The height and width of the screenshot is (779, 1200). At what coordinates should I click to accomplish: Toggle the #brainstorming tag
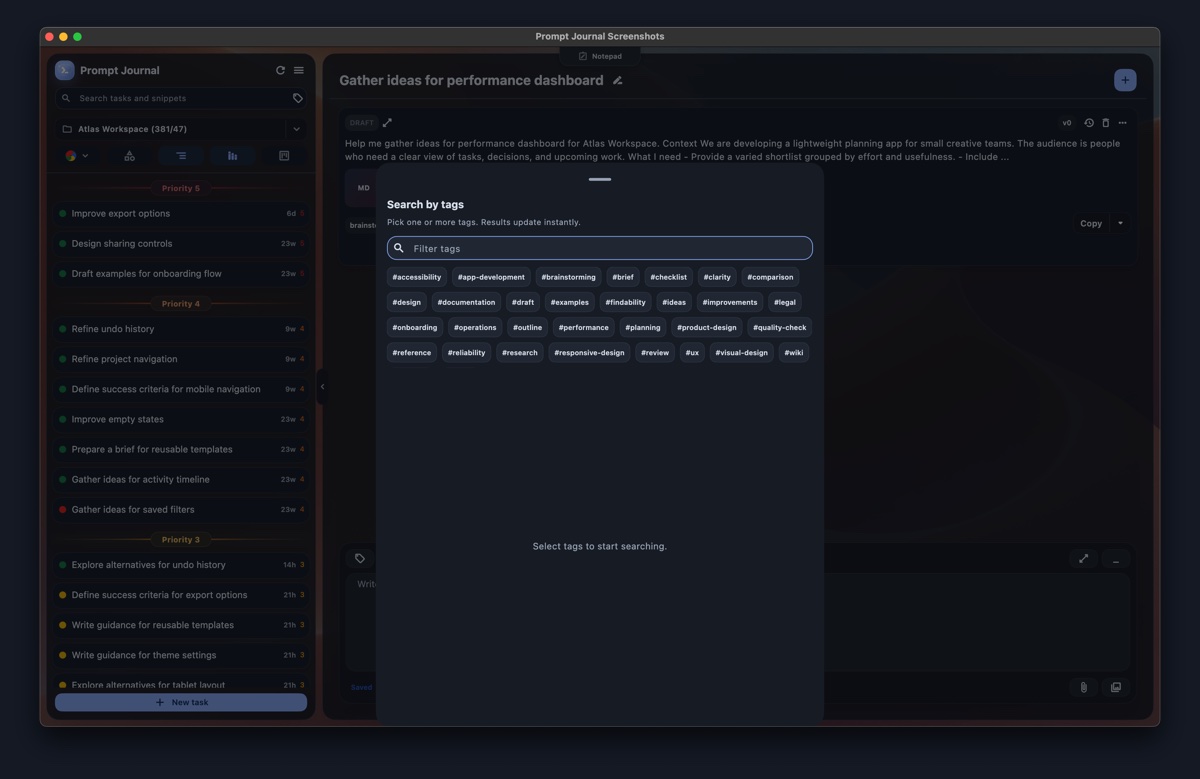click(x=568, y=277)
